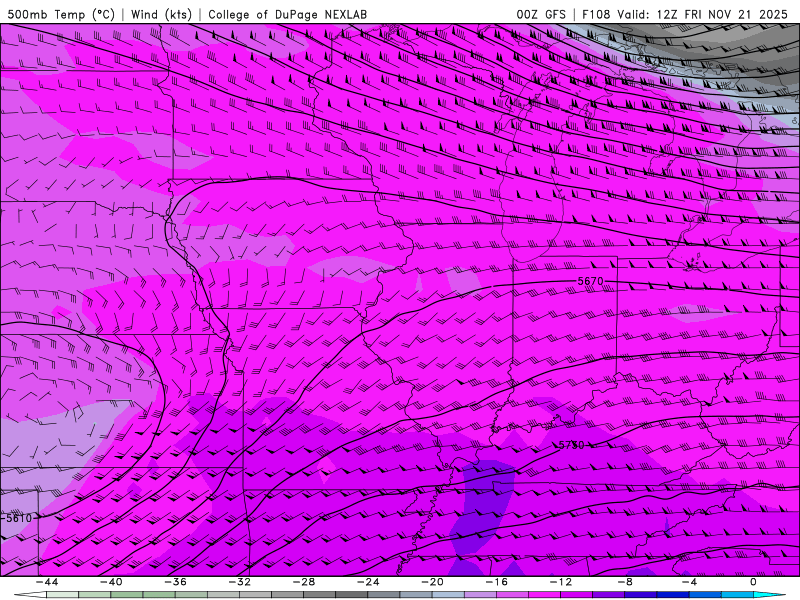This screenshot has width=800, height=600.
Task: Click the -16 colorbar tick label
Action: tap(497, 582)
